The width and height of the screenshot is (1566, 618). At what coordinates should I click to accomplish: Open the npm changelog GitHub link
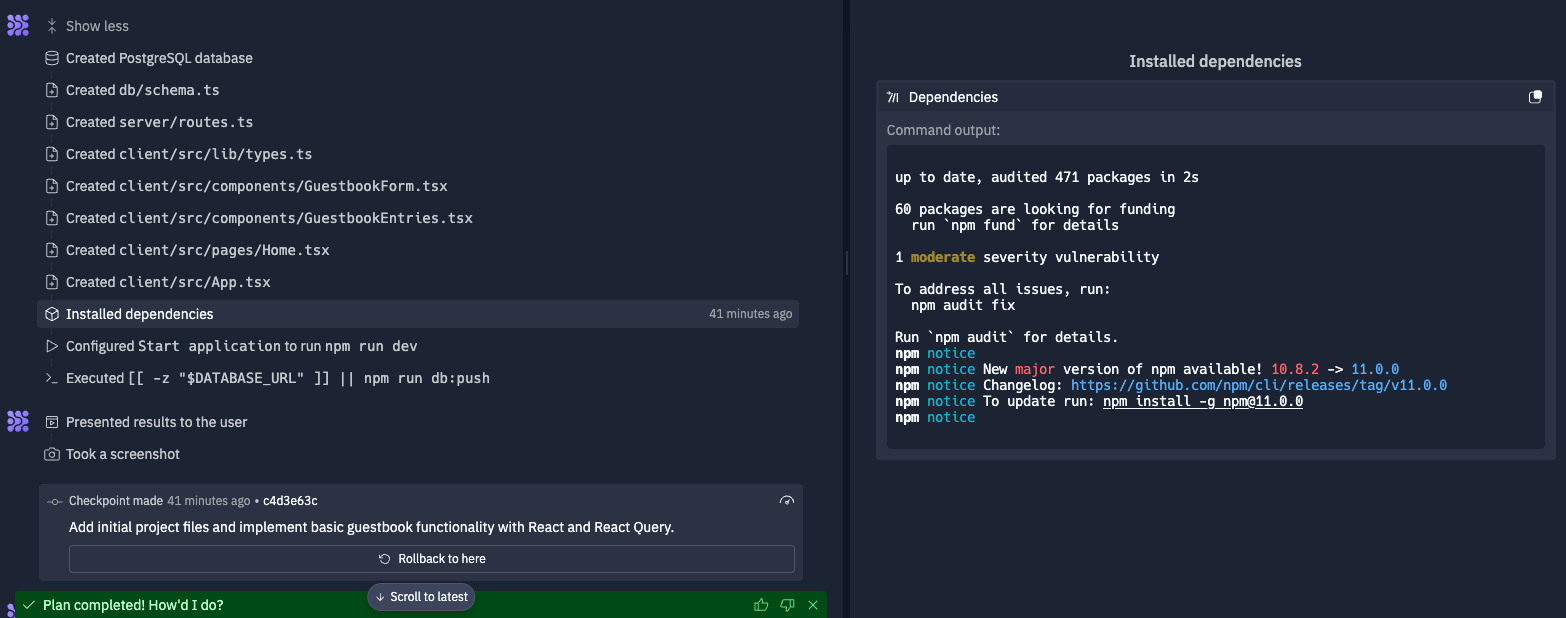(1259, 385)
